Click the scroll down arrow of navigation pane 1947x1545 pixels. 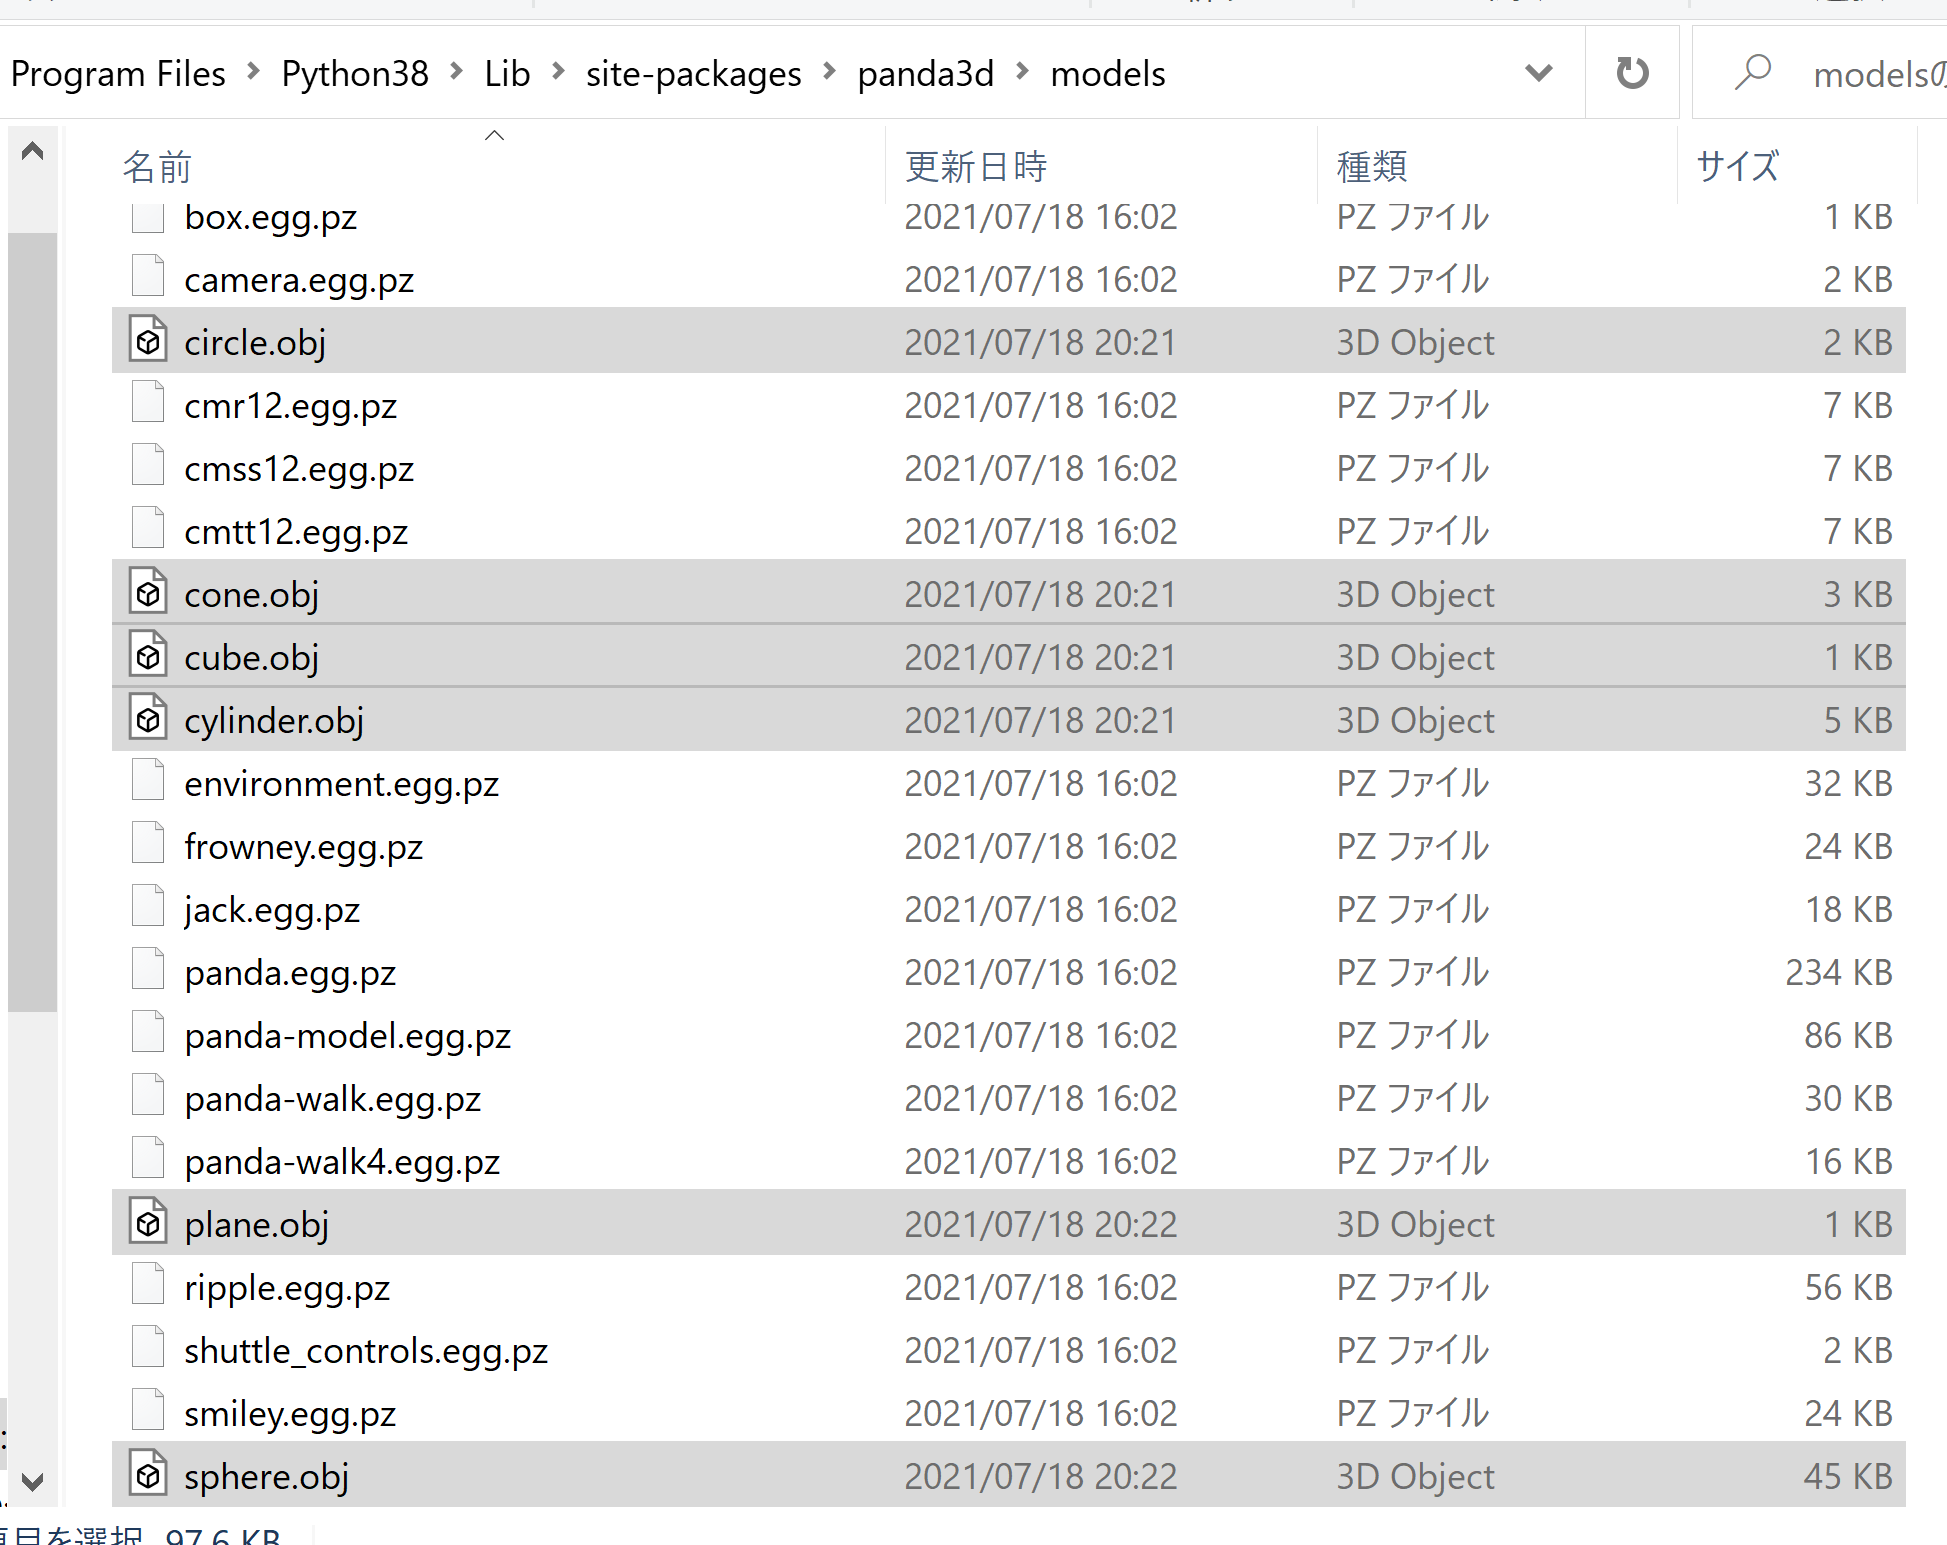tap(32, 1481)
